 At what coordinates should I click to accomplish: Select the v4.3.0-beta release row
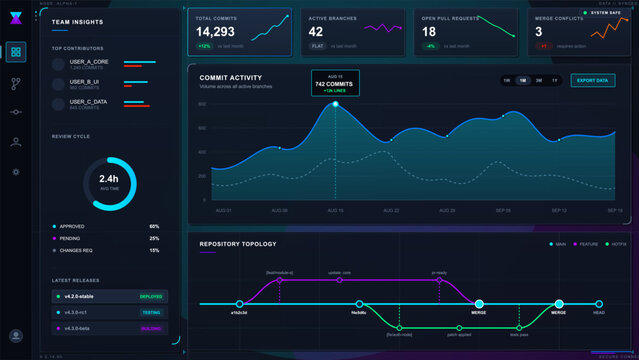coord(110,328)
